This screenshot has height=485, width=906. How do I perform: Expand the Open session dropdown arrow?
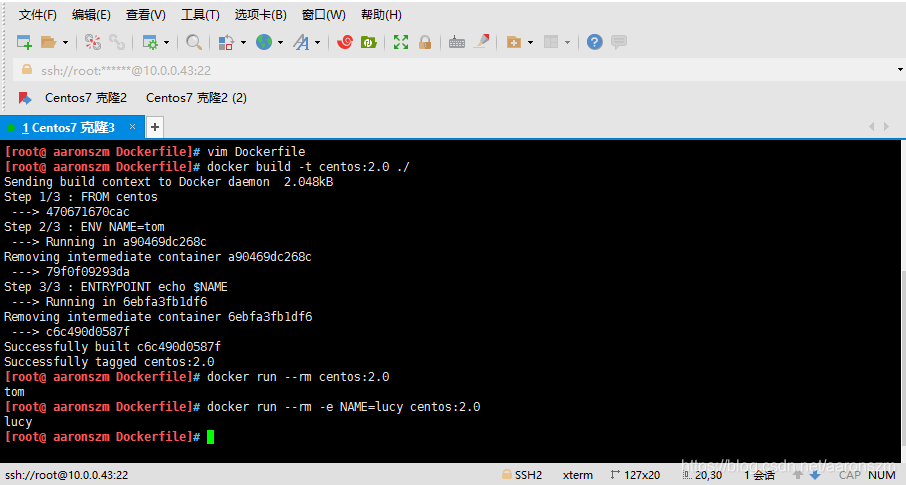pyautogui.click(x=65, y=42)
